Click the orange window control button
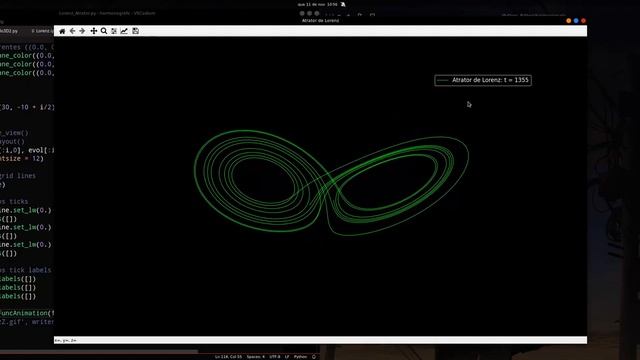This screenshot has height=360, width=640. click(569, 20)
